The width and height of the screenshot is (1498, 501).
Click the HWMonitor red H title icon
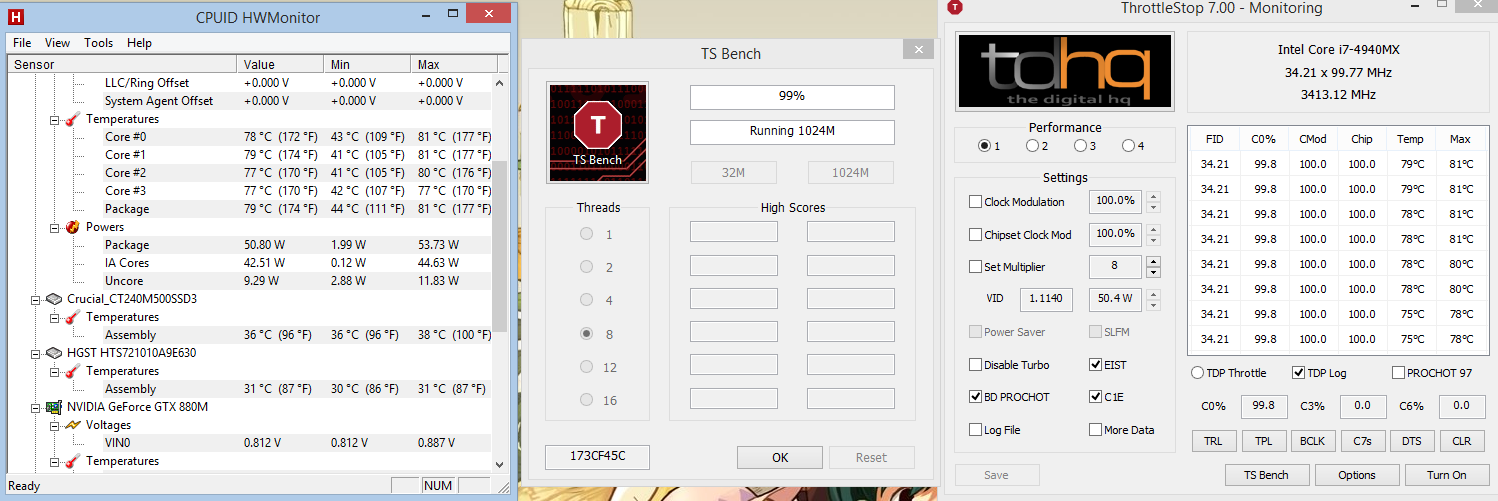(17, 15)
